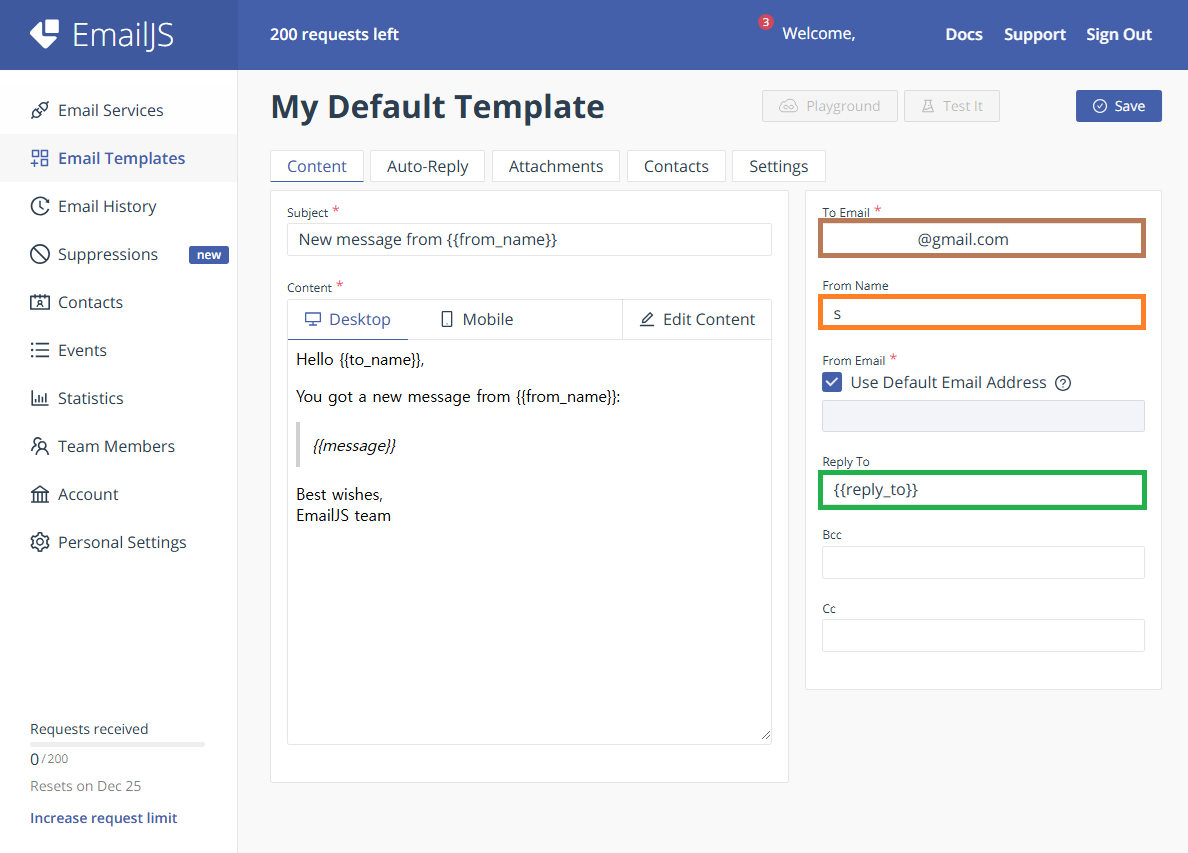This screenshot has width=1188, height=853.
Task: Click the 'My Default Template' title
Action: point(437,106)
